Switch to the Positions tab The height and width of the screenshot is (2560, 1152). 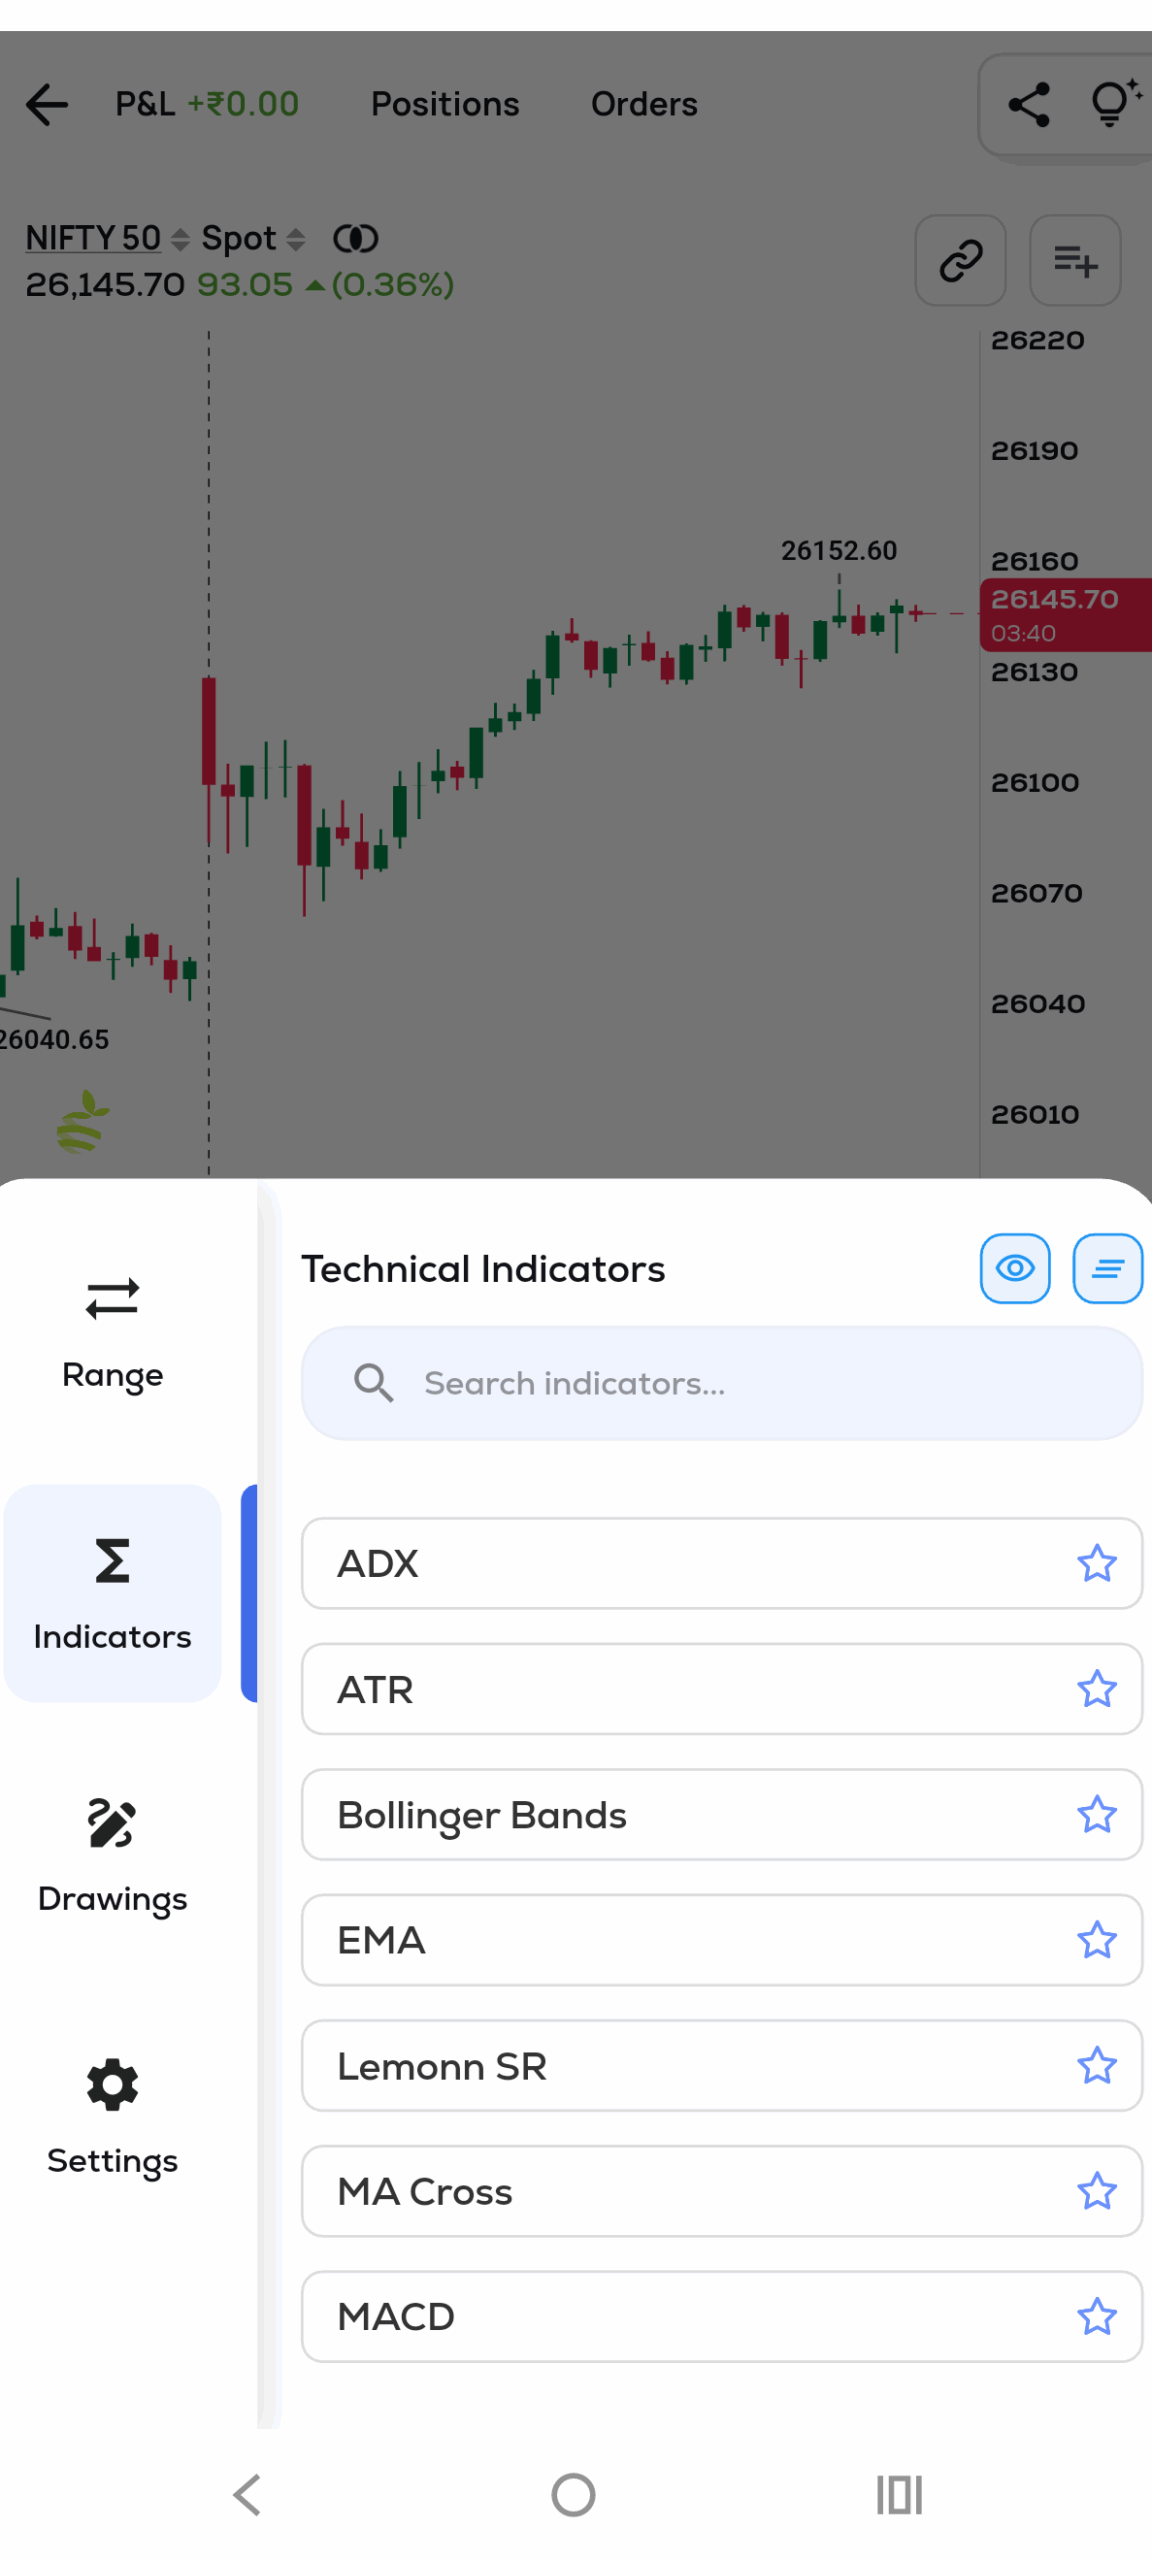[x=445, y=104]
